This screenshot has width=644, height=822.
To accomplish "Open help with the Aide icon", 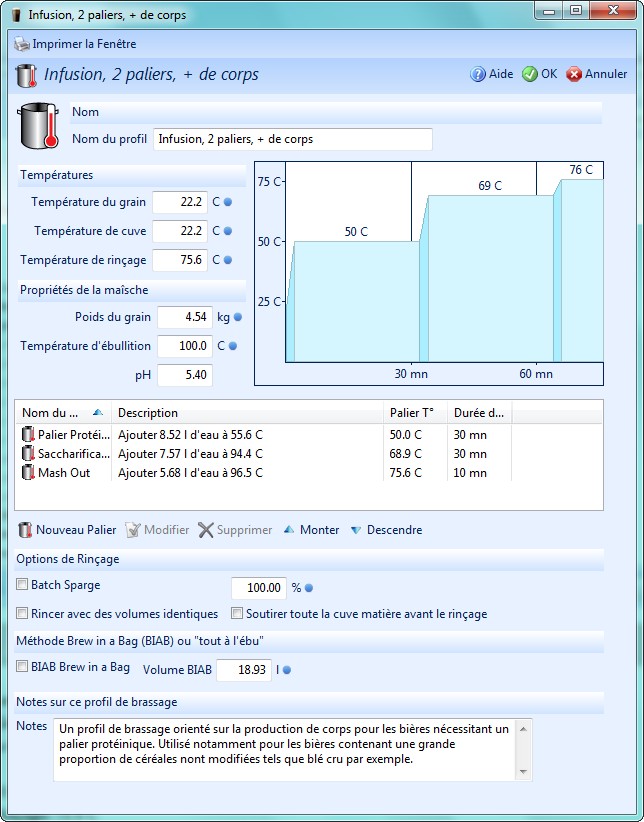I will click(x=478, y=74).
